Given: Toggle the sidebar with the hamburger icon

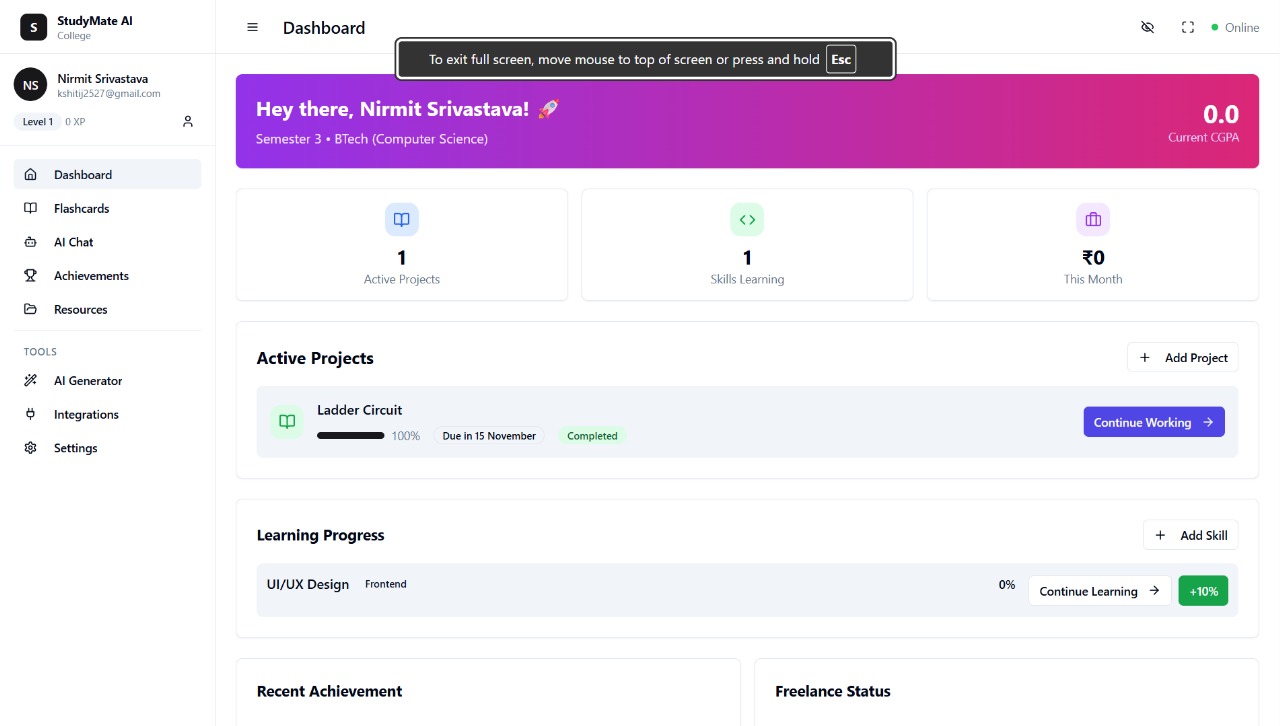Looking at the screenshot, I should [x=252, y=27].
